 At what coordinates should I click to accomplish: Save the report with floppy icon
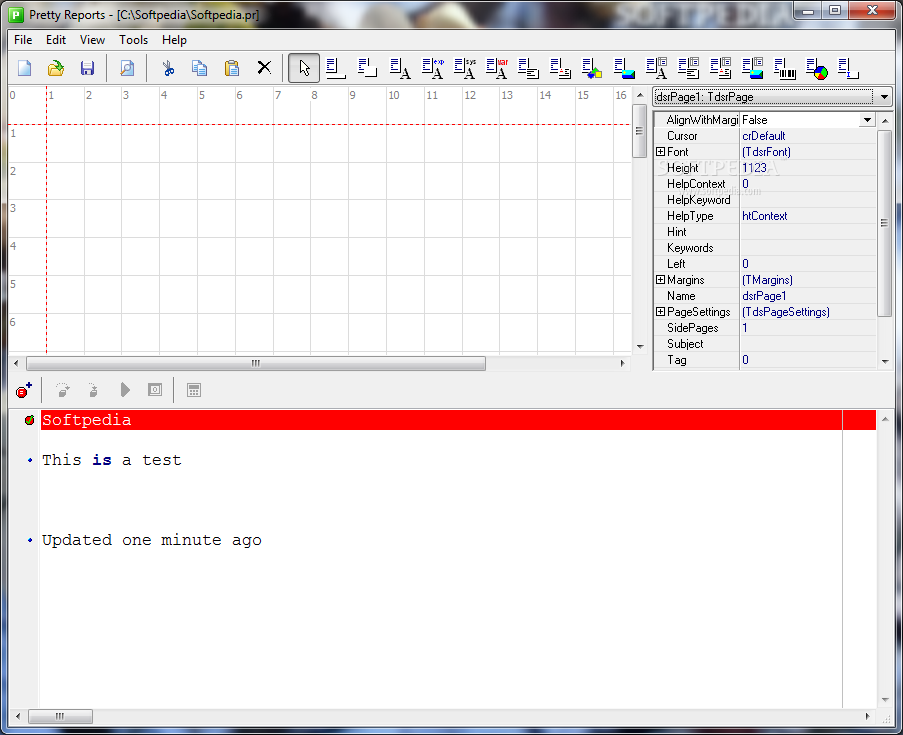point(87,69)
